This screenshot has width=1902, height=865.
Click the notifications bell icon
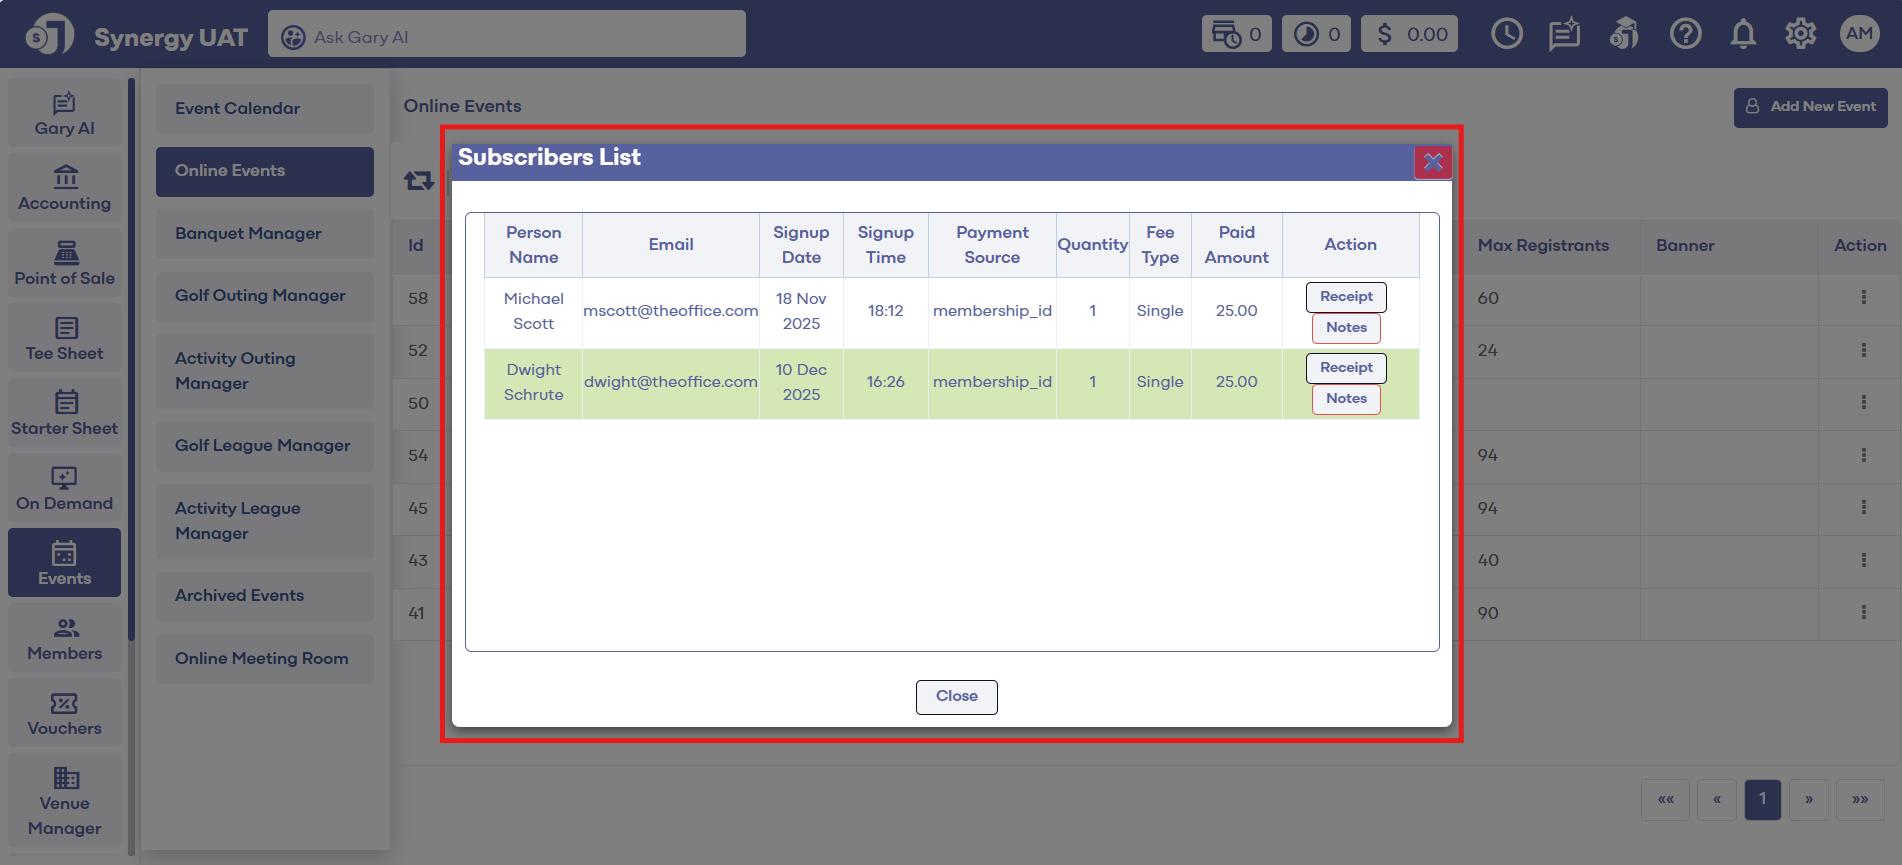[x=1743, y=34]
